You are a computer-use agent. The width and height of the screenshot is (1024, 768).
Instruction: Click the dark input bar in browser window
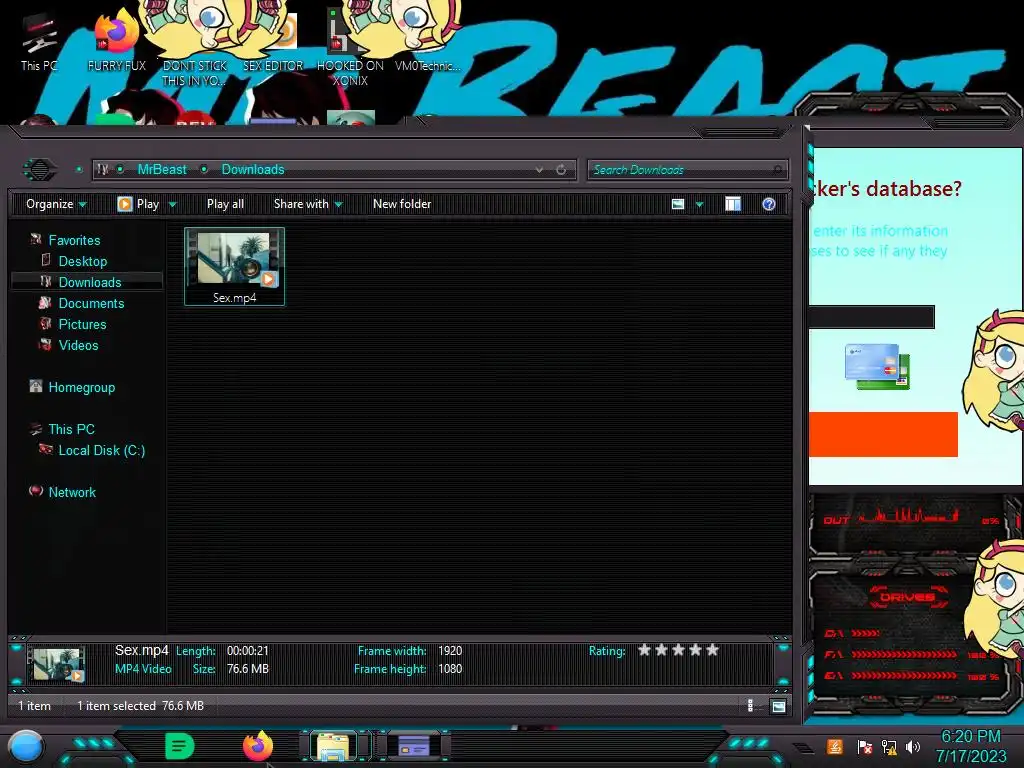coord(871,317)
